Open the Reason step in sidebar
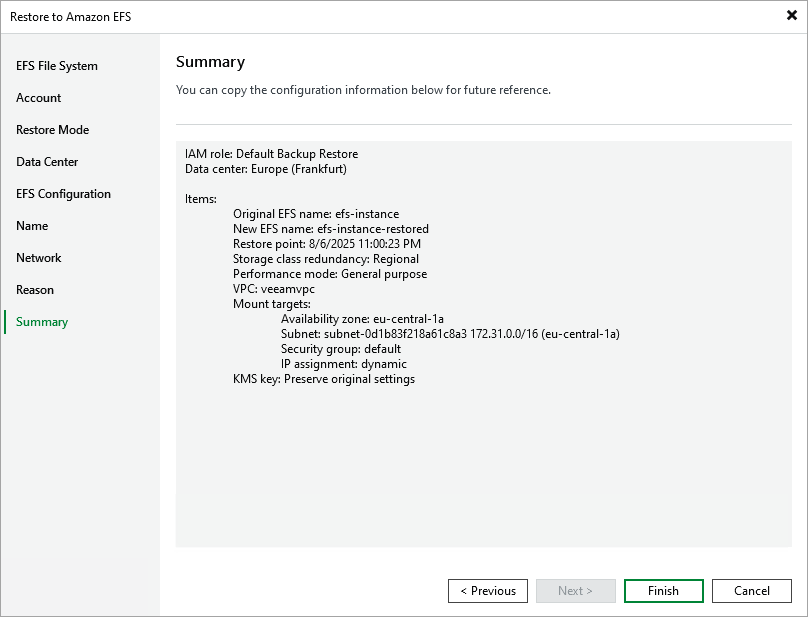Viewport: 808px width, 617px height. (x=35, y=290)
